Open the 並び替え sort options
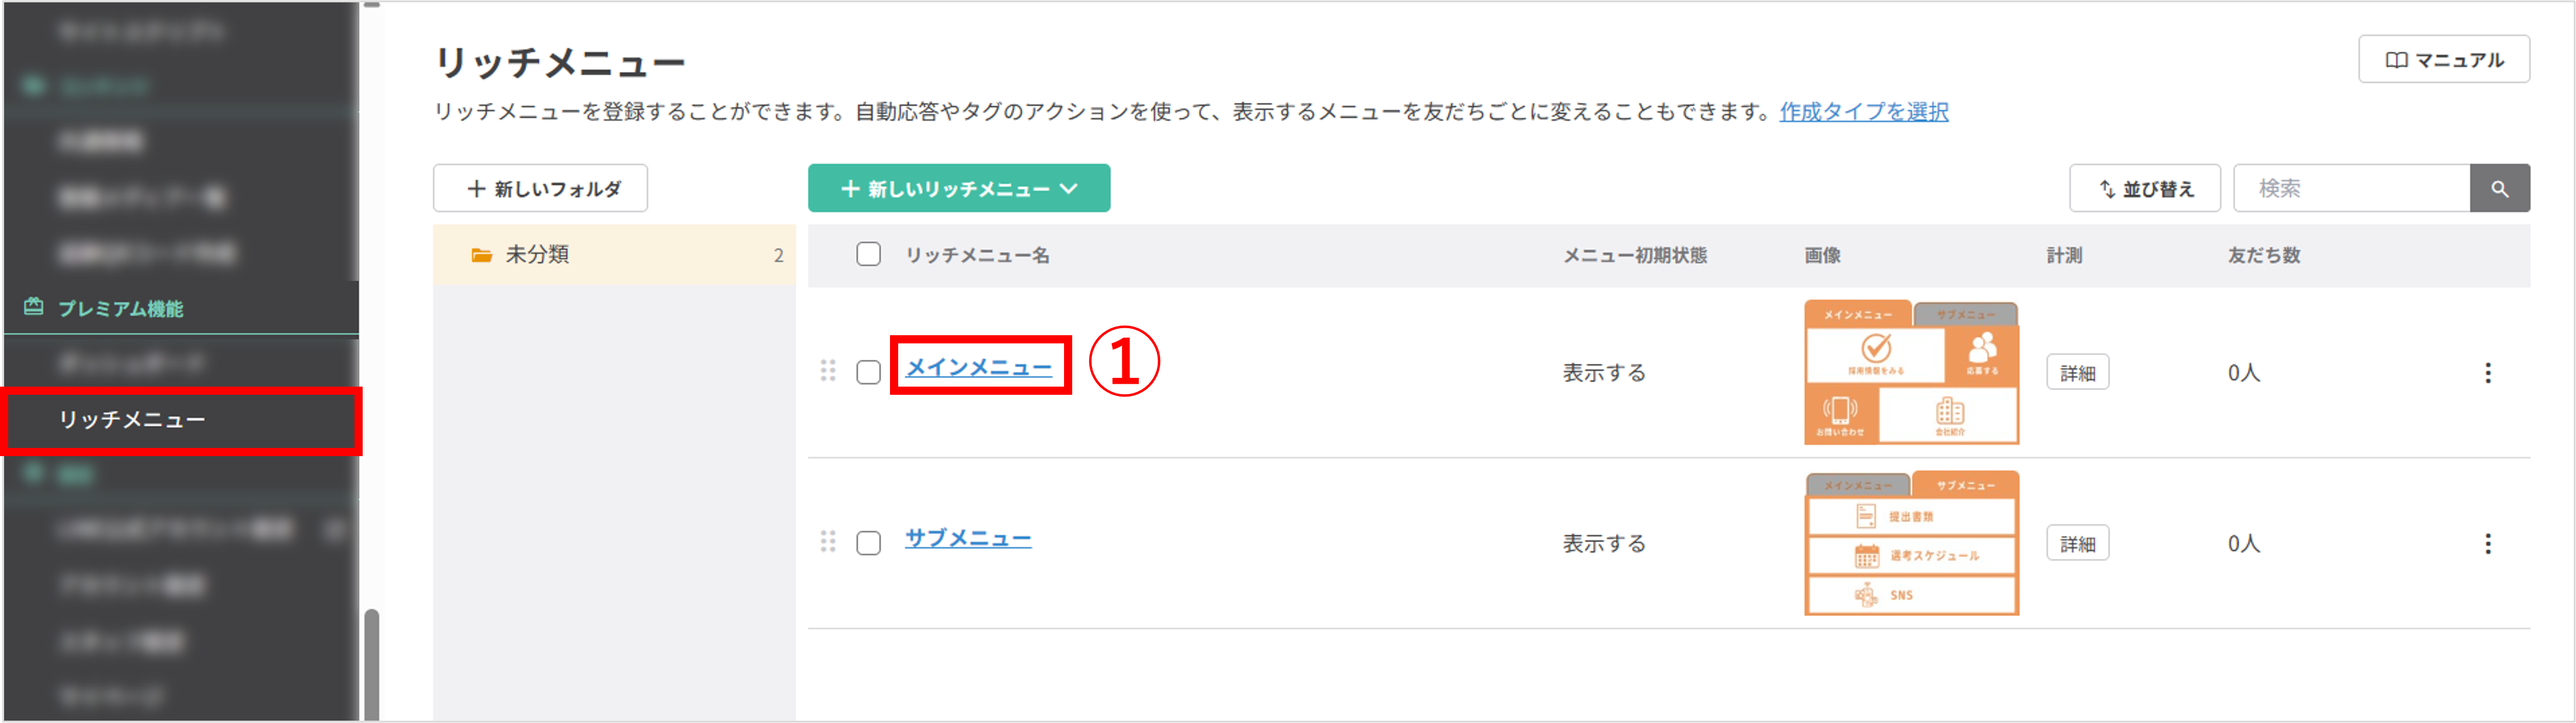 (x=2145, y=187)
